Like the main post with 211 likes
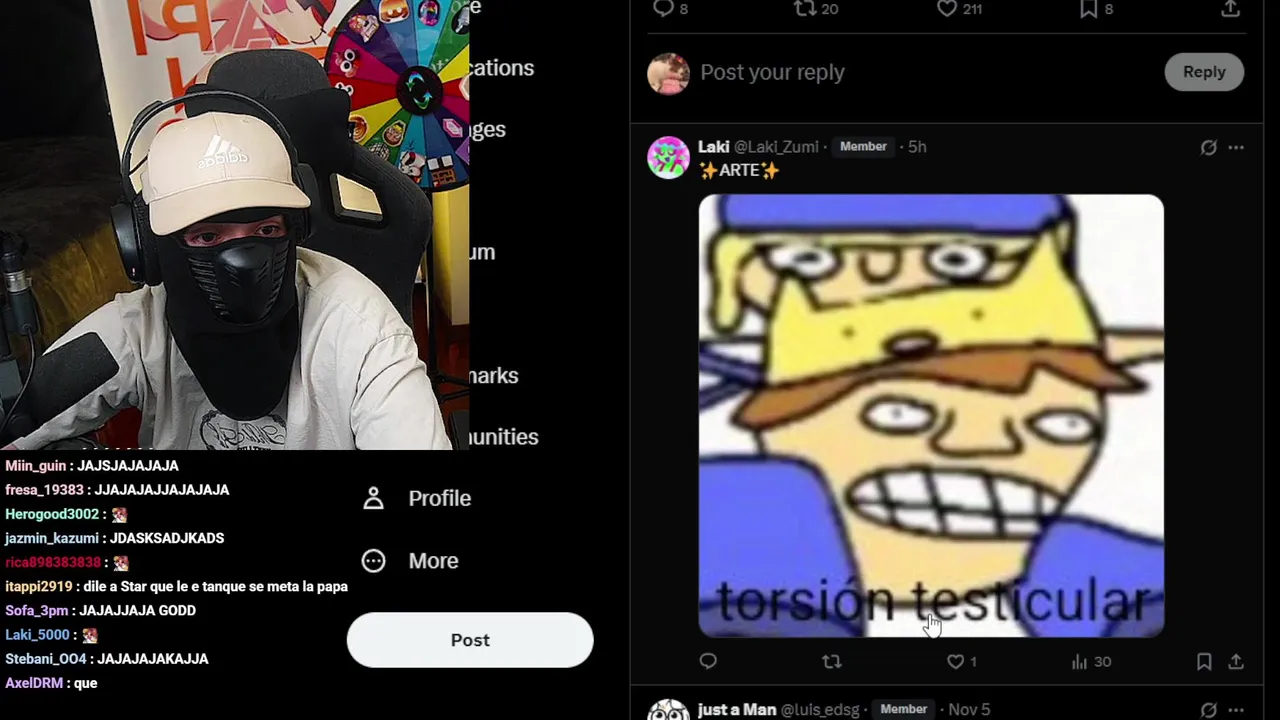1280x720 pixels. (x=959, y=8)
